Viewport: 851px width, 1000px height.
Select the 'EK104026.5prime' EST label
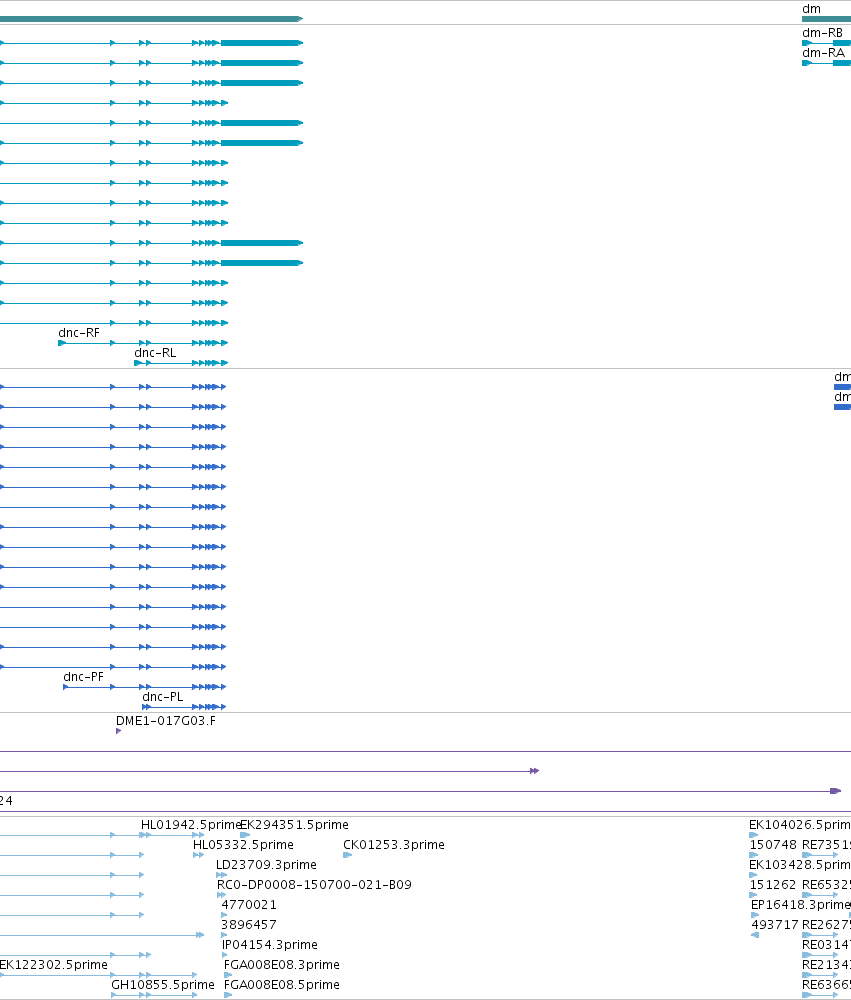(800, 825)
